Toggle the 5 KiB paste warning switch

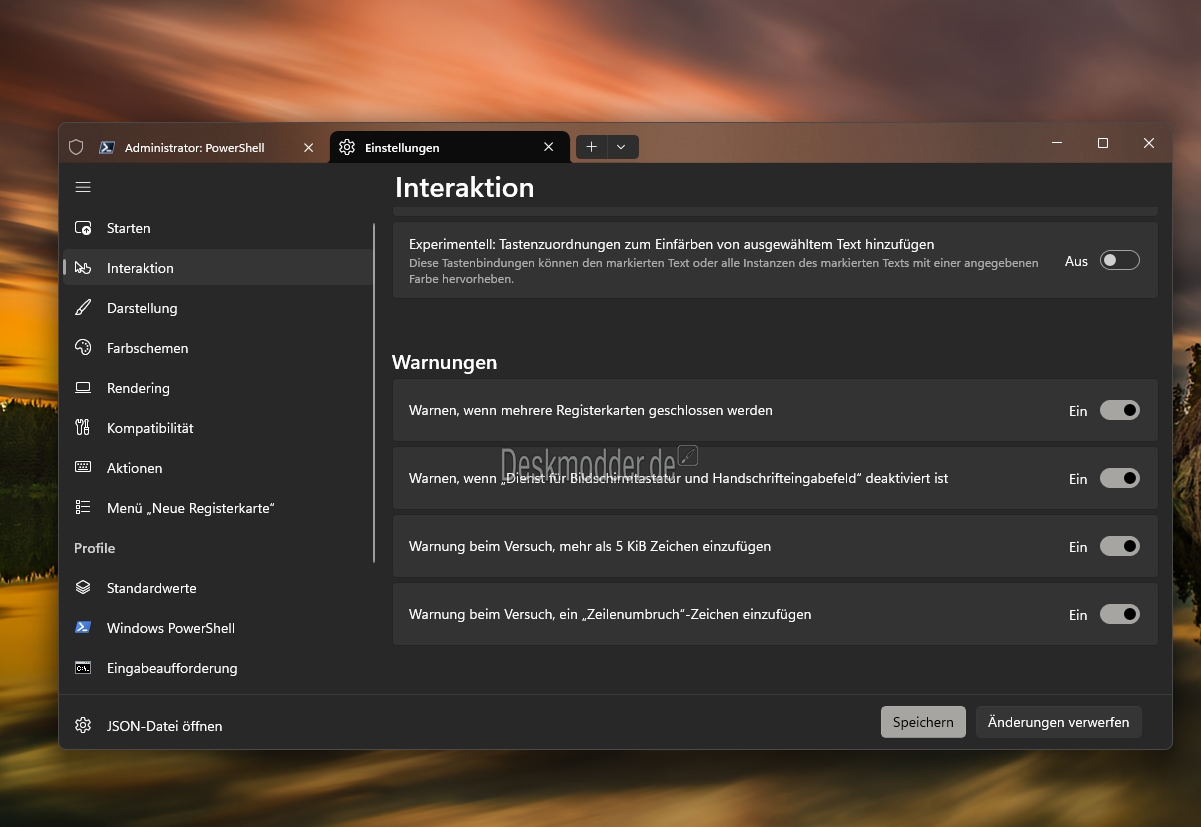coord(1120,546)
